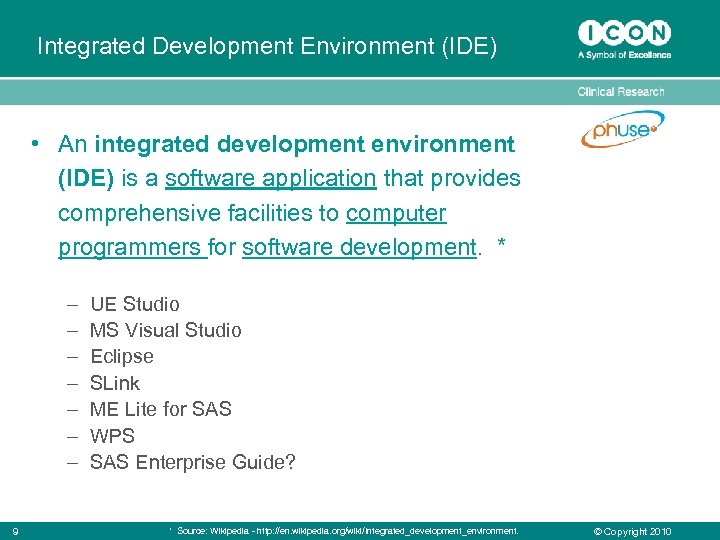The width and height of the screenshot is (720, 540).
Task: Click slide number 9 in the footer
Action: coord(16,532)
